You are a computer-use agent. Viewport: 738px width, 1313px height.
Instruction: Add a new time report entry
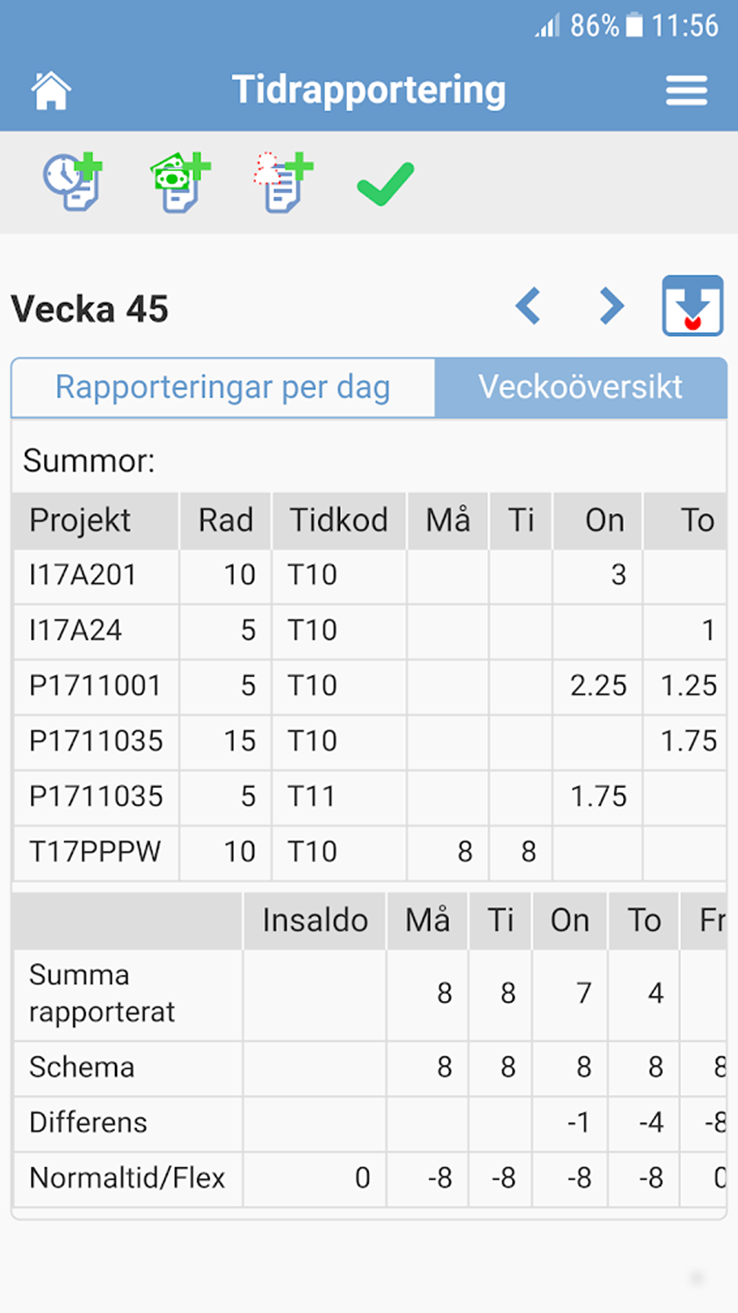click(73, 182)
